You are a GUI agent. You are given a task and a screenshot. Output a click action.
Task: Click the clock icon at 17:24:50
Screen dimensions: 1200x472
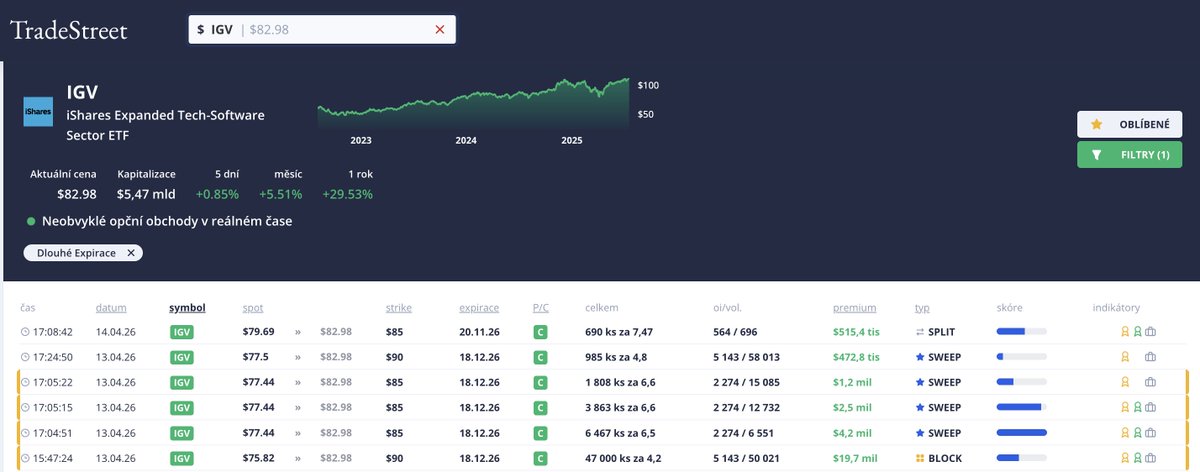click(x=25, y=356)
